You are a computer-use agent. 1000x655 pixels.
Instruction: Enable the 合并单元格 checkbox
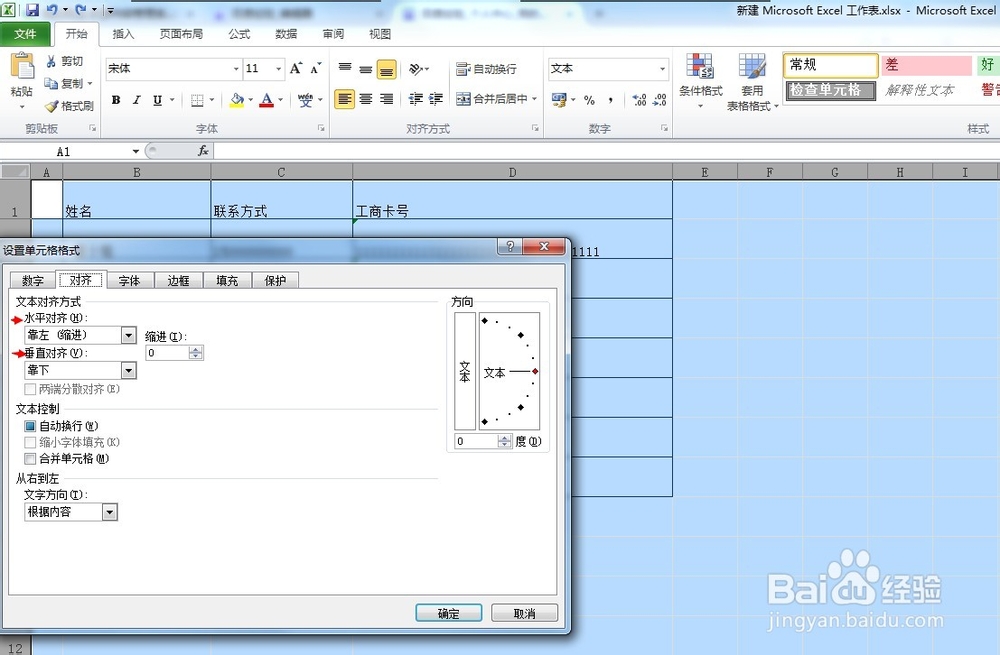point(31,459)
